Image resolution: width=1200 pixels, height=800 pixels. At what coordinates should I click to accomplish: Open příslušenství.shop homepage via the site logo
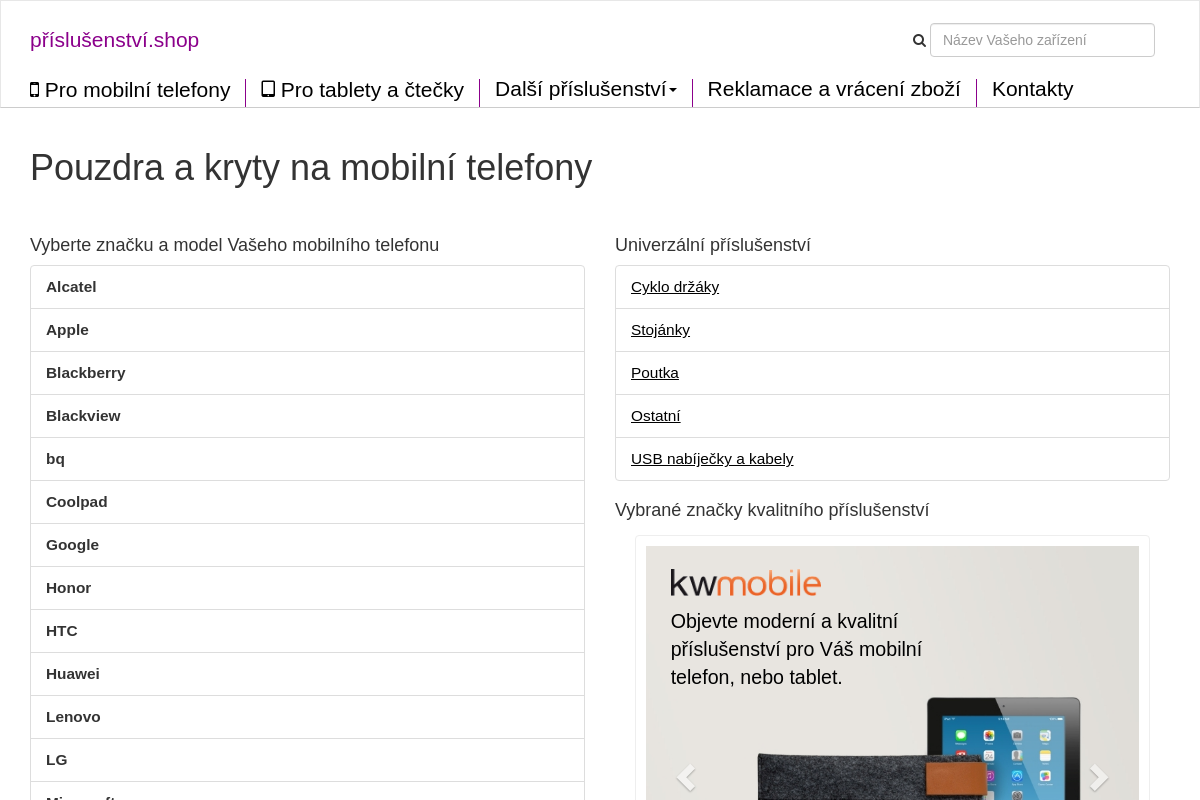coord(114,40)
